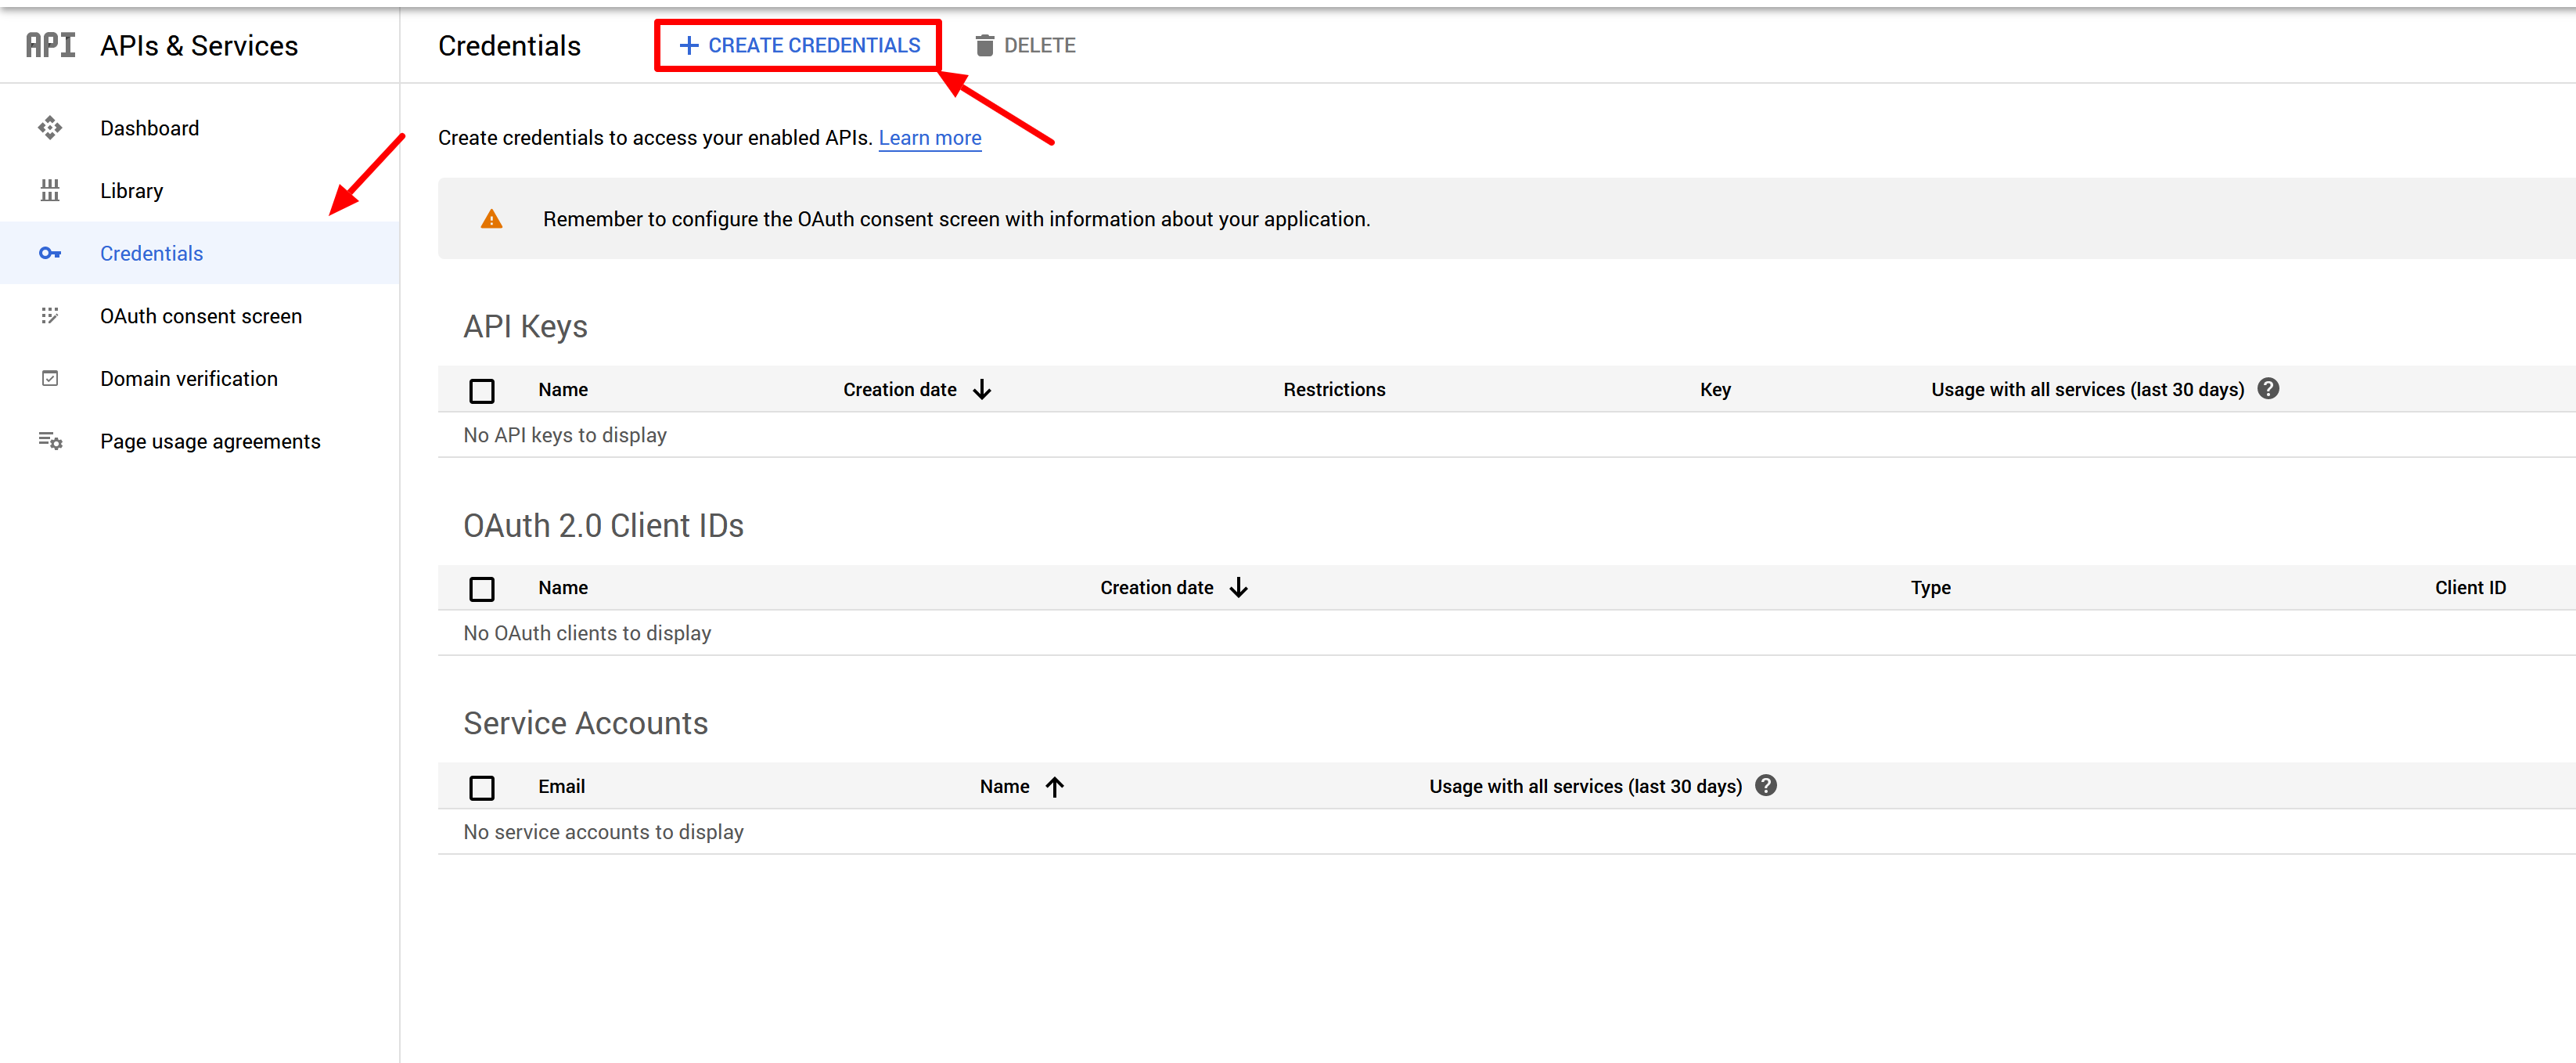
Task: Click help icon beside Service Accounts usage column
Action: point(1766,786)
